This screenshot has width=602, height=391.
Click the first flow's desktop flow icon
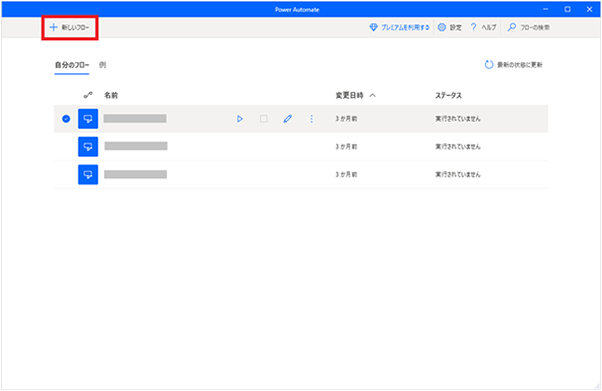point(88,119)
